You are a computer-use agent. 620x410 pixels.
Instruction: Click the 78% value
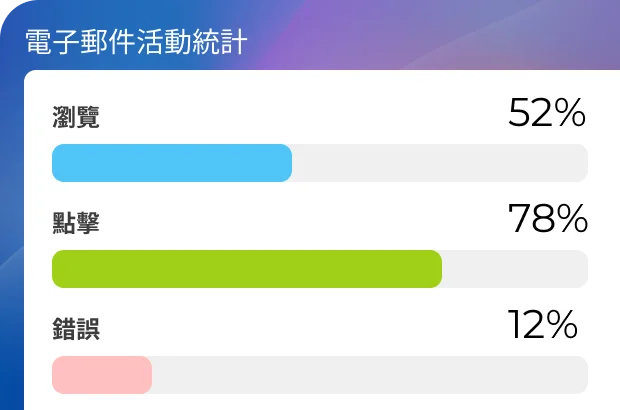click(x=548, y=219)
